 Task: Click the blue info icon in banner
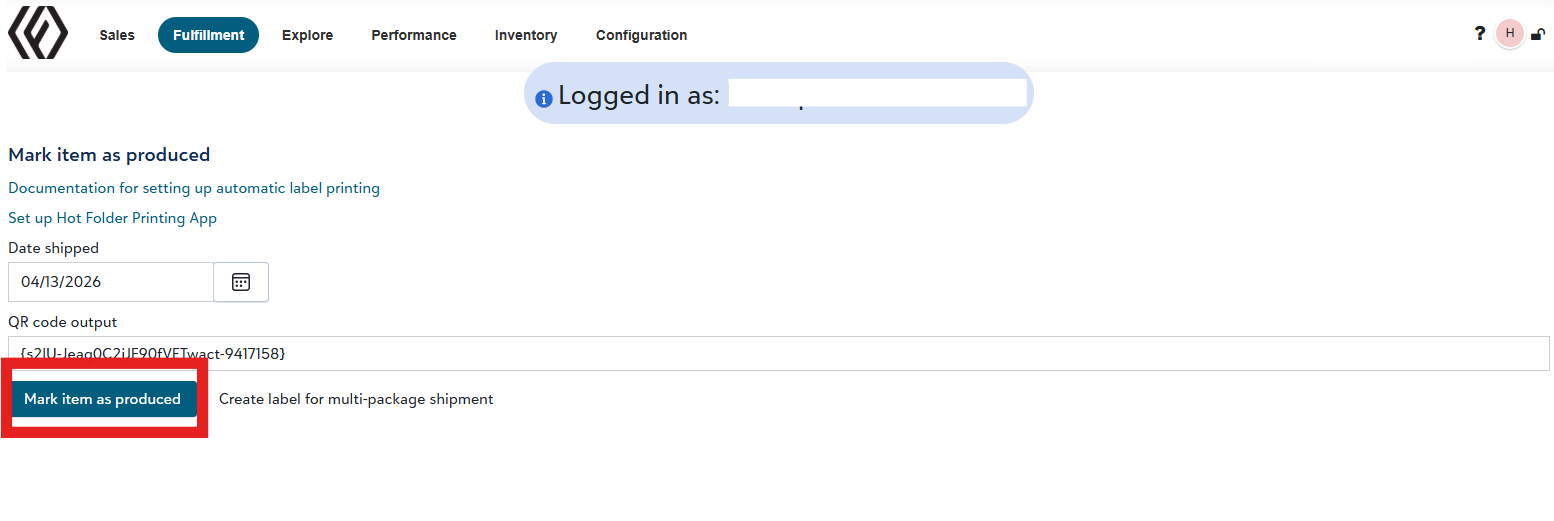[544, 99]
